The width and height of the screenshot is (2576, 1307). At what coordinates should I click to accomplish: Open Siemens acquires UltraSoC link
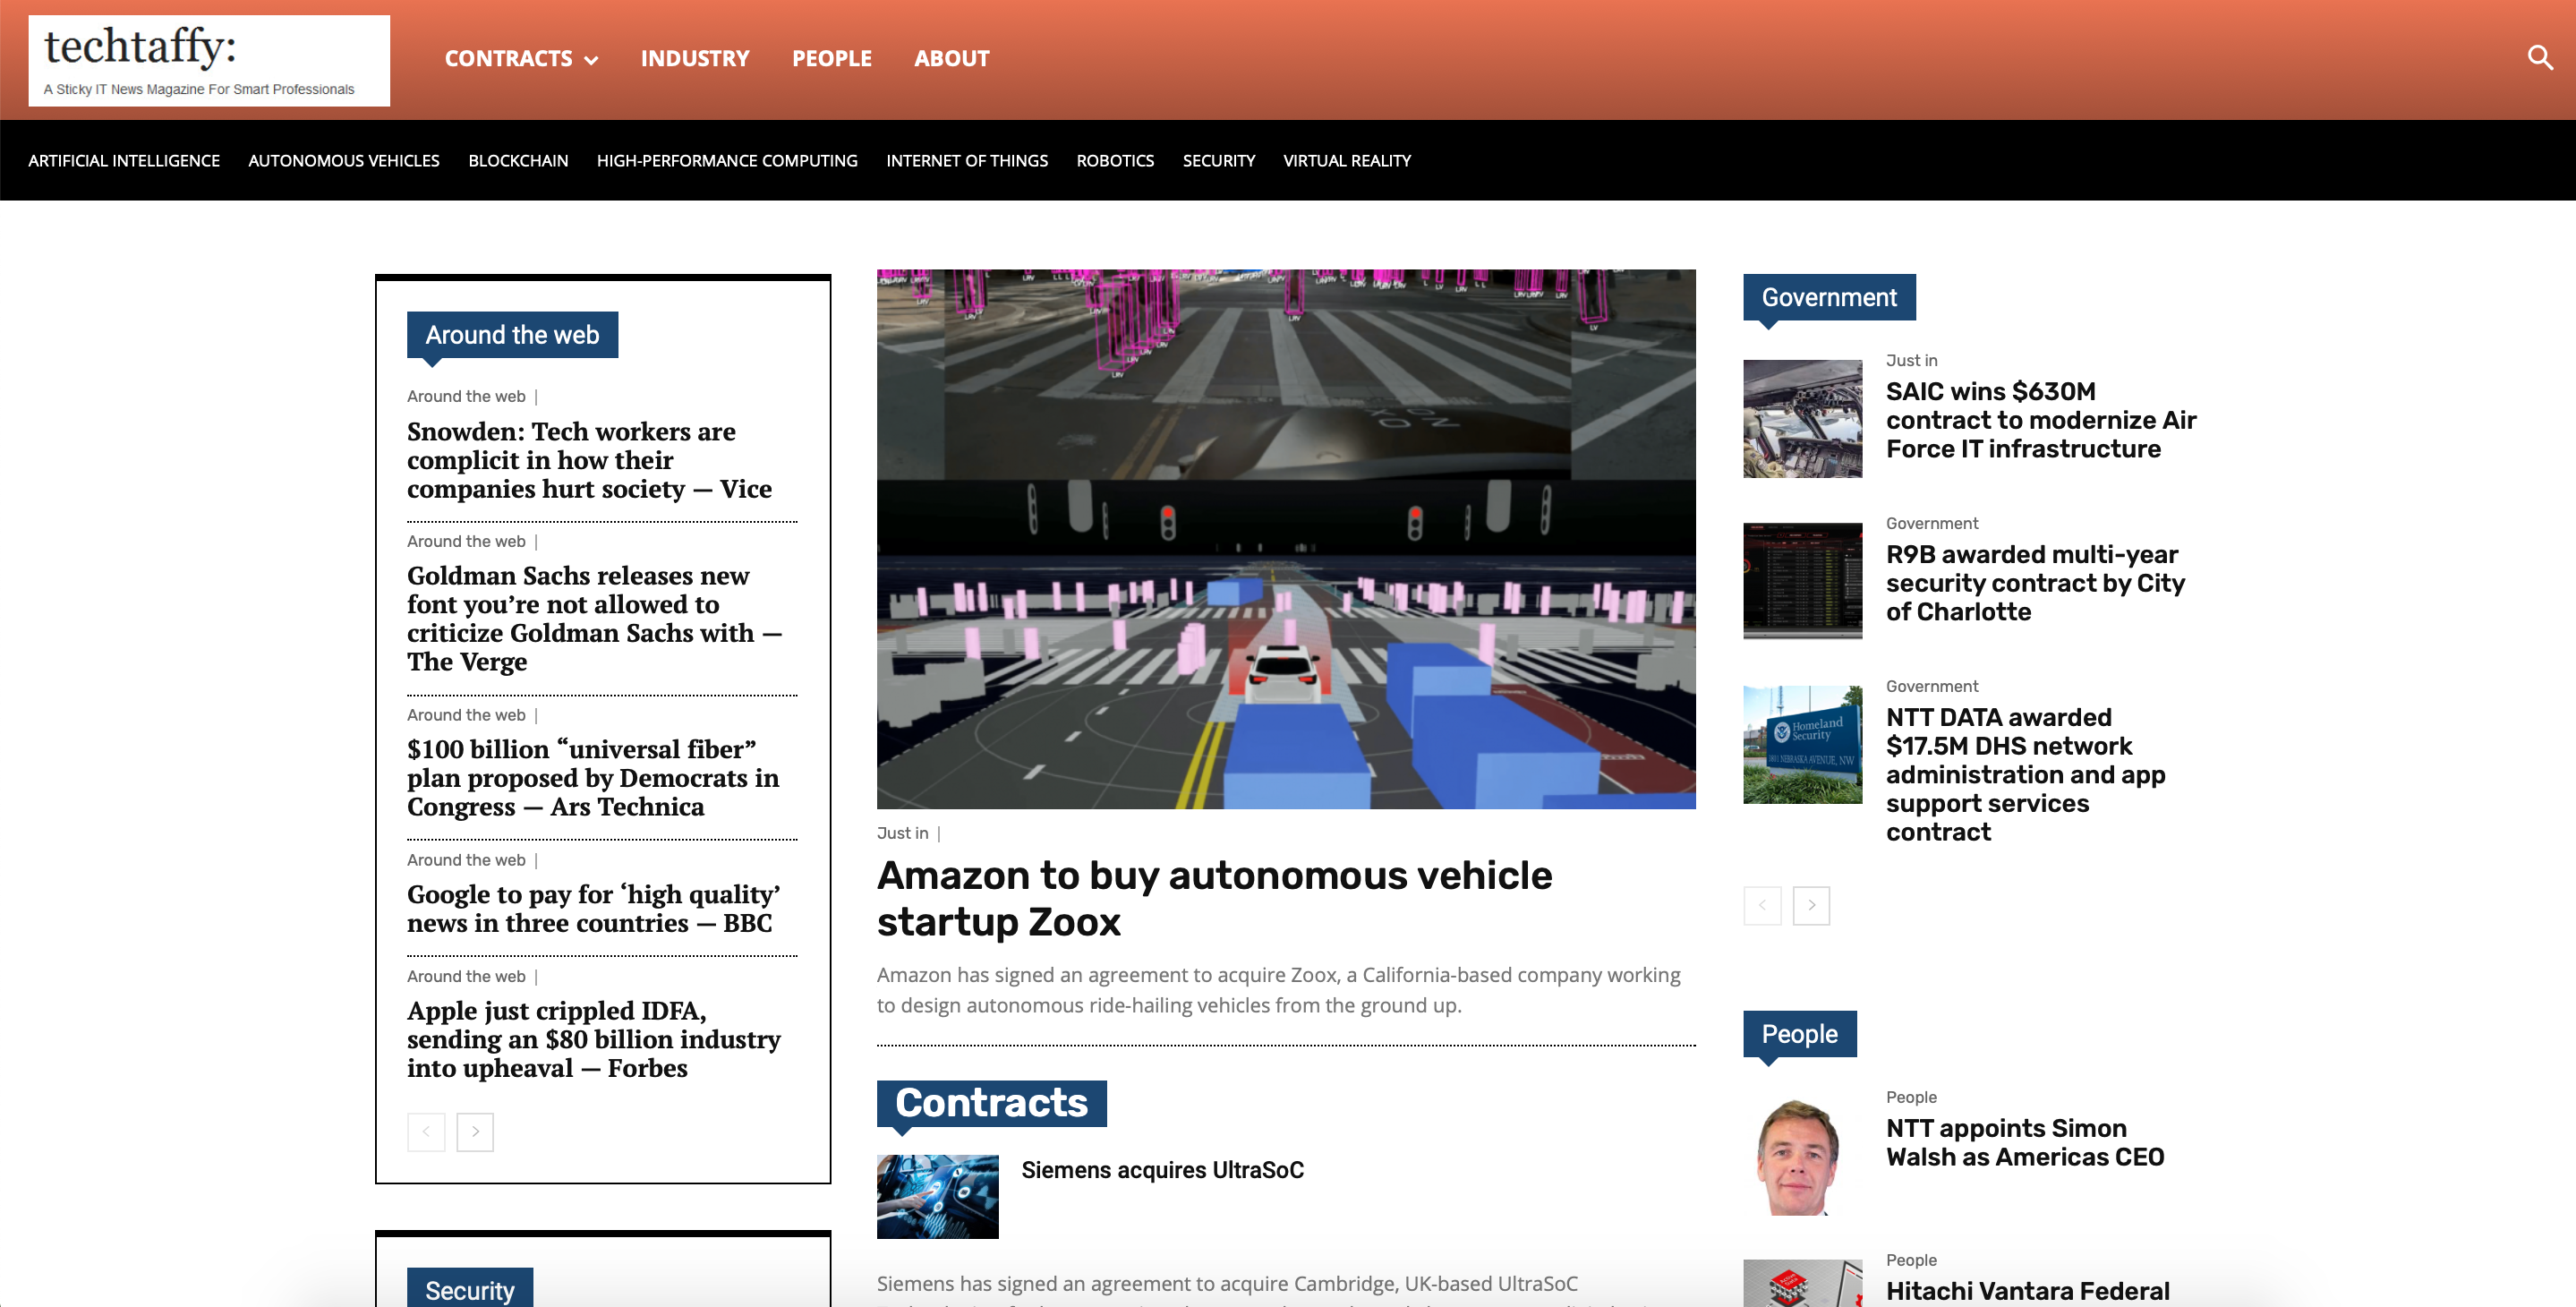[1162, 1170]
